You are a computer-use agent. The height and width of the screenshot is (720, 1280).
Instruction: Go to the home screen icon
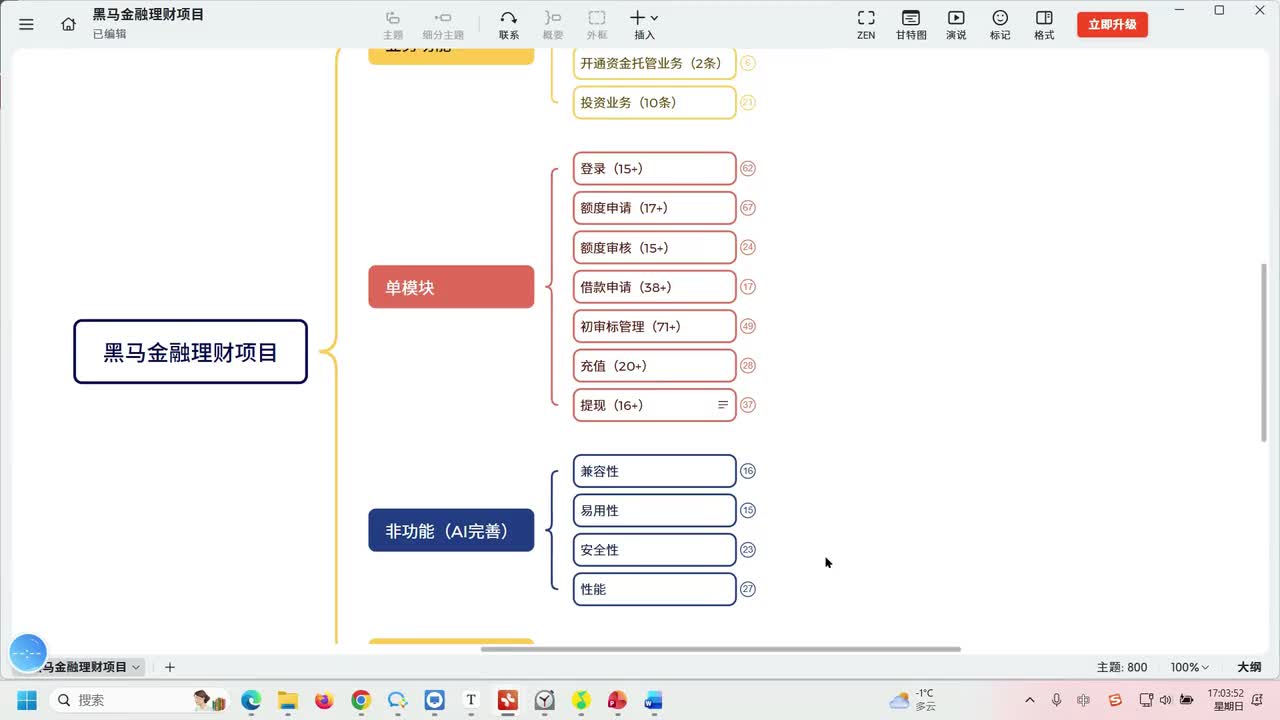pos(68,24)
